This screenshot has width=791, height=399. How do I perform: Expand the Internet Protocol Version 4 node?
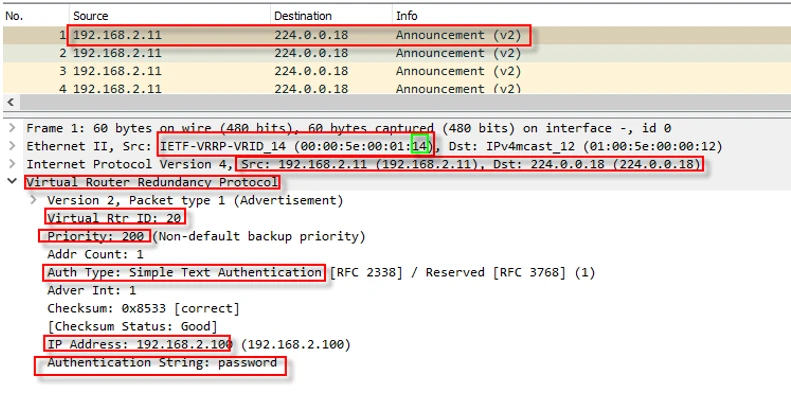[x=12, y=164]
